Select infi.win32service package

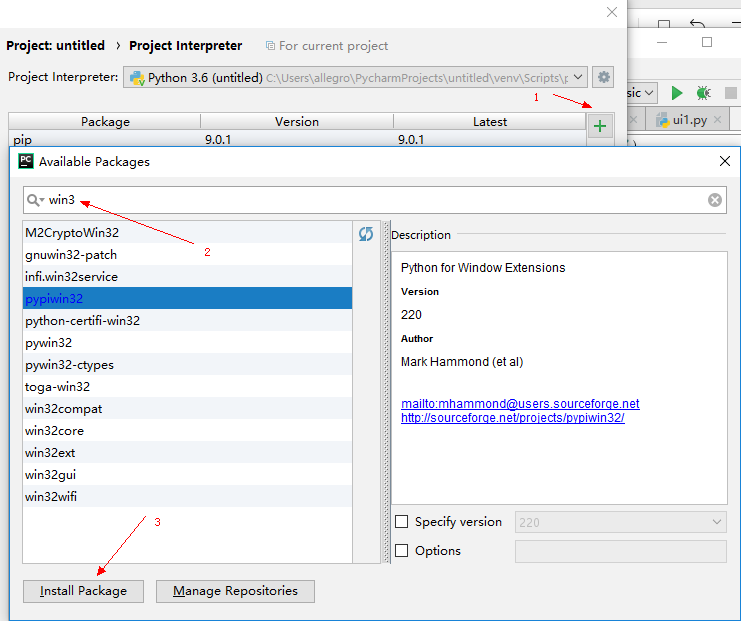[x=187, y=276]
